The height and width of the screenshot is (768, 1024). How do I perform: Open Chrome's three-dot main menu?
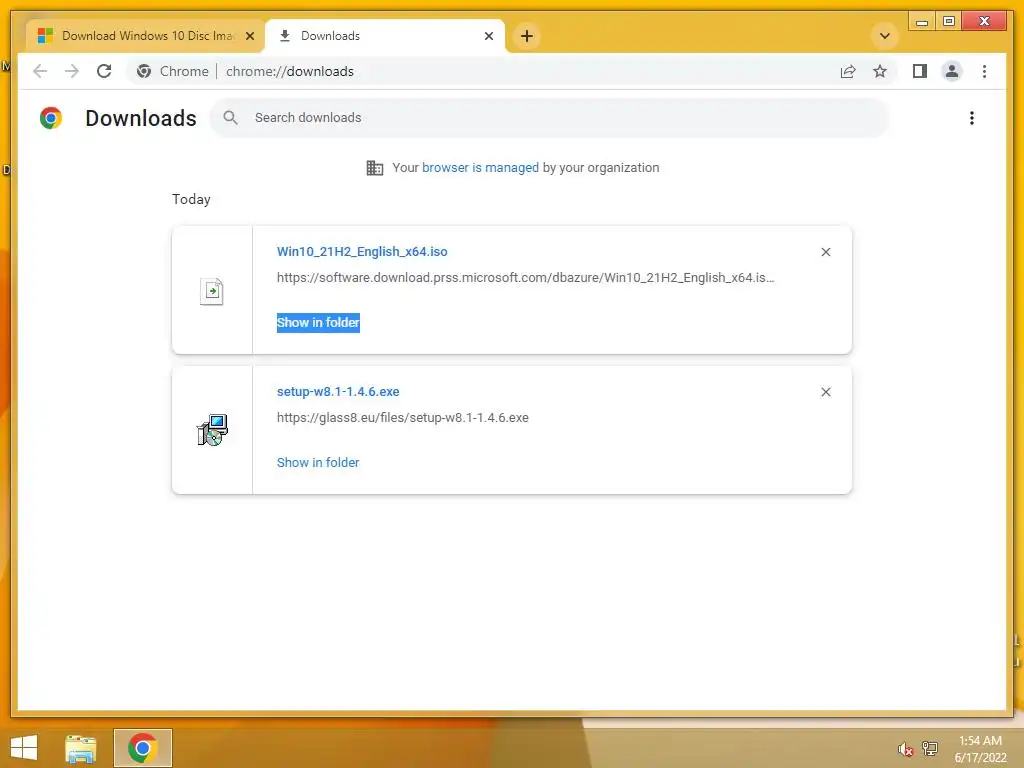click(x=984, y=71)
